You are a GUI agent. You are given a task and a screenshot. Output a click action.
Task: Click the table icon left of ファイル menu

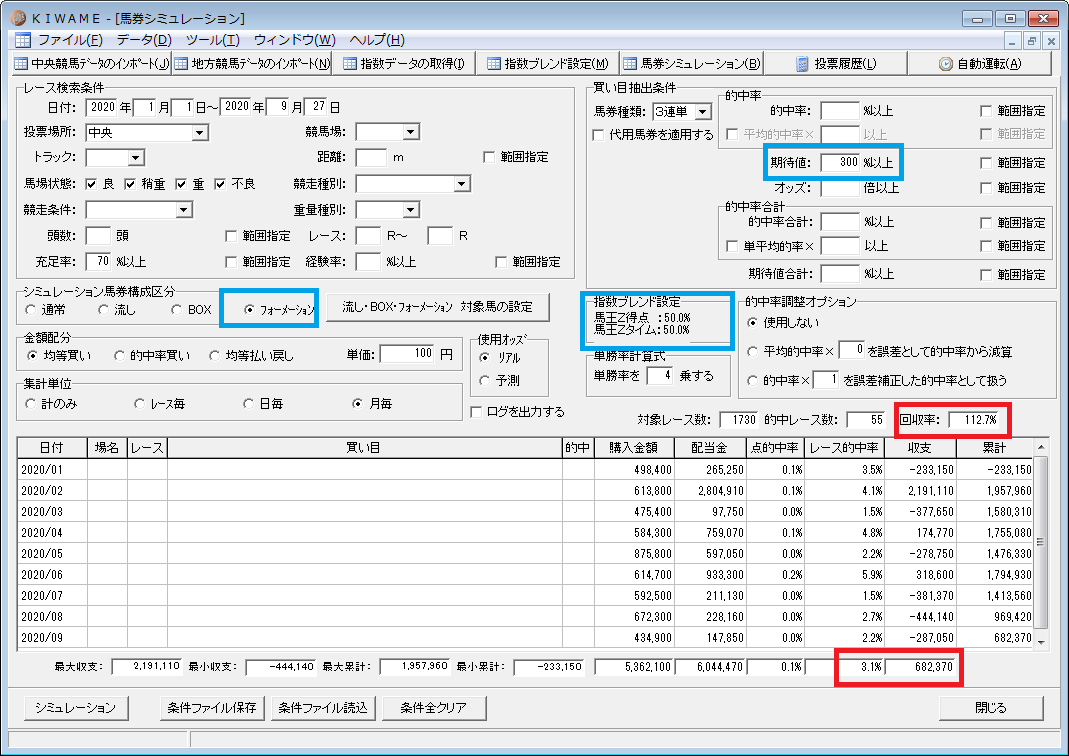22,40
